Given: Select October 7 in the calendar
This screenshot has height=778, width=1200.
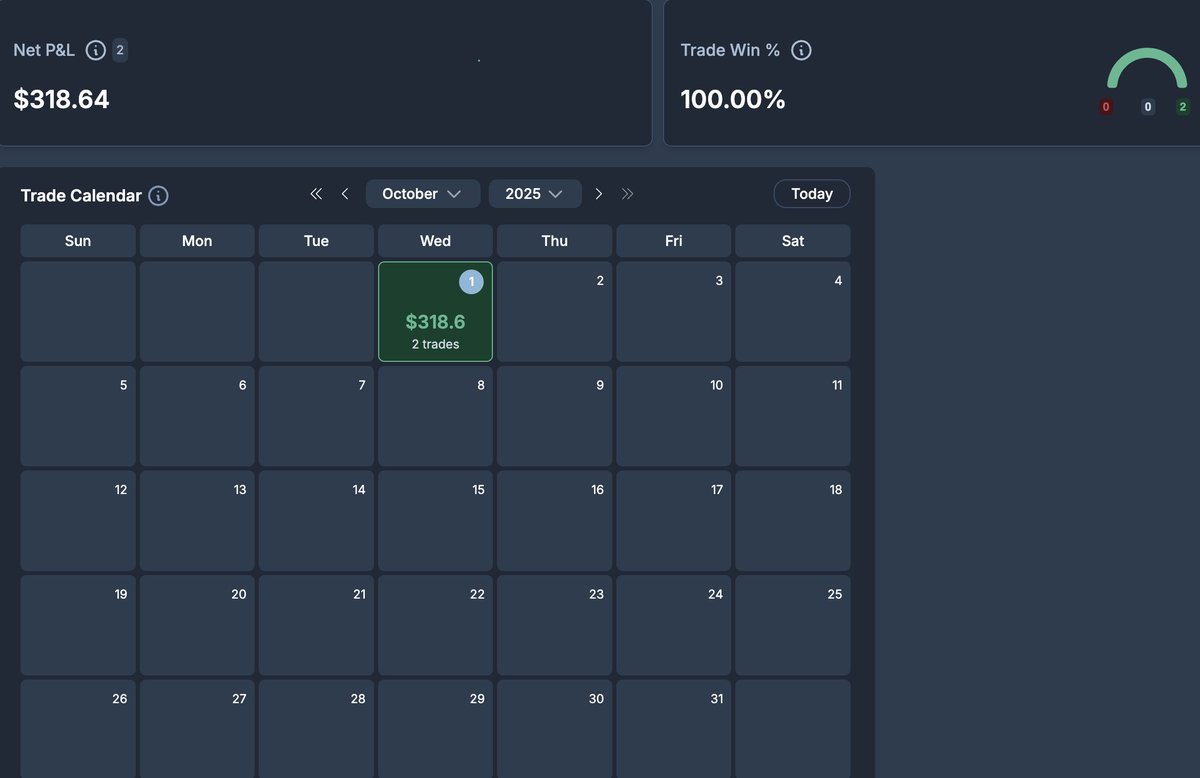Looking at the screenshot, I should 316,416.
